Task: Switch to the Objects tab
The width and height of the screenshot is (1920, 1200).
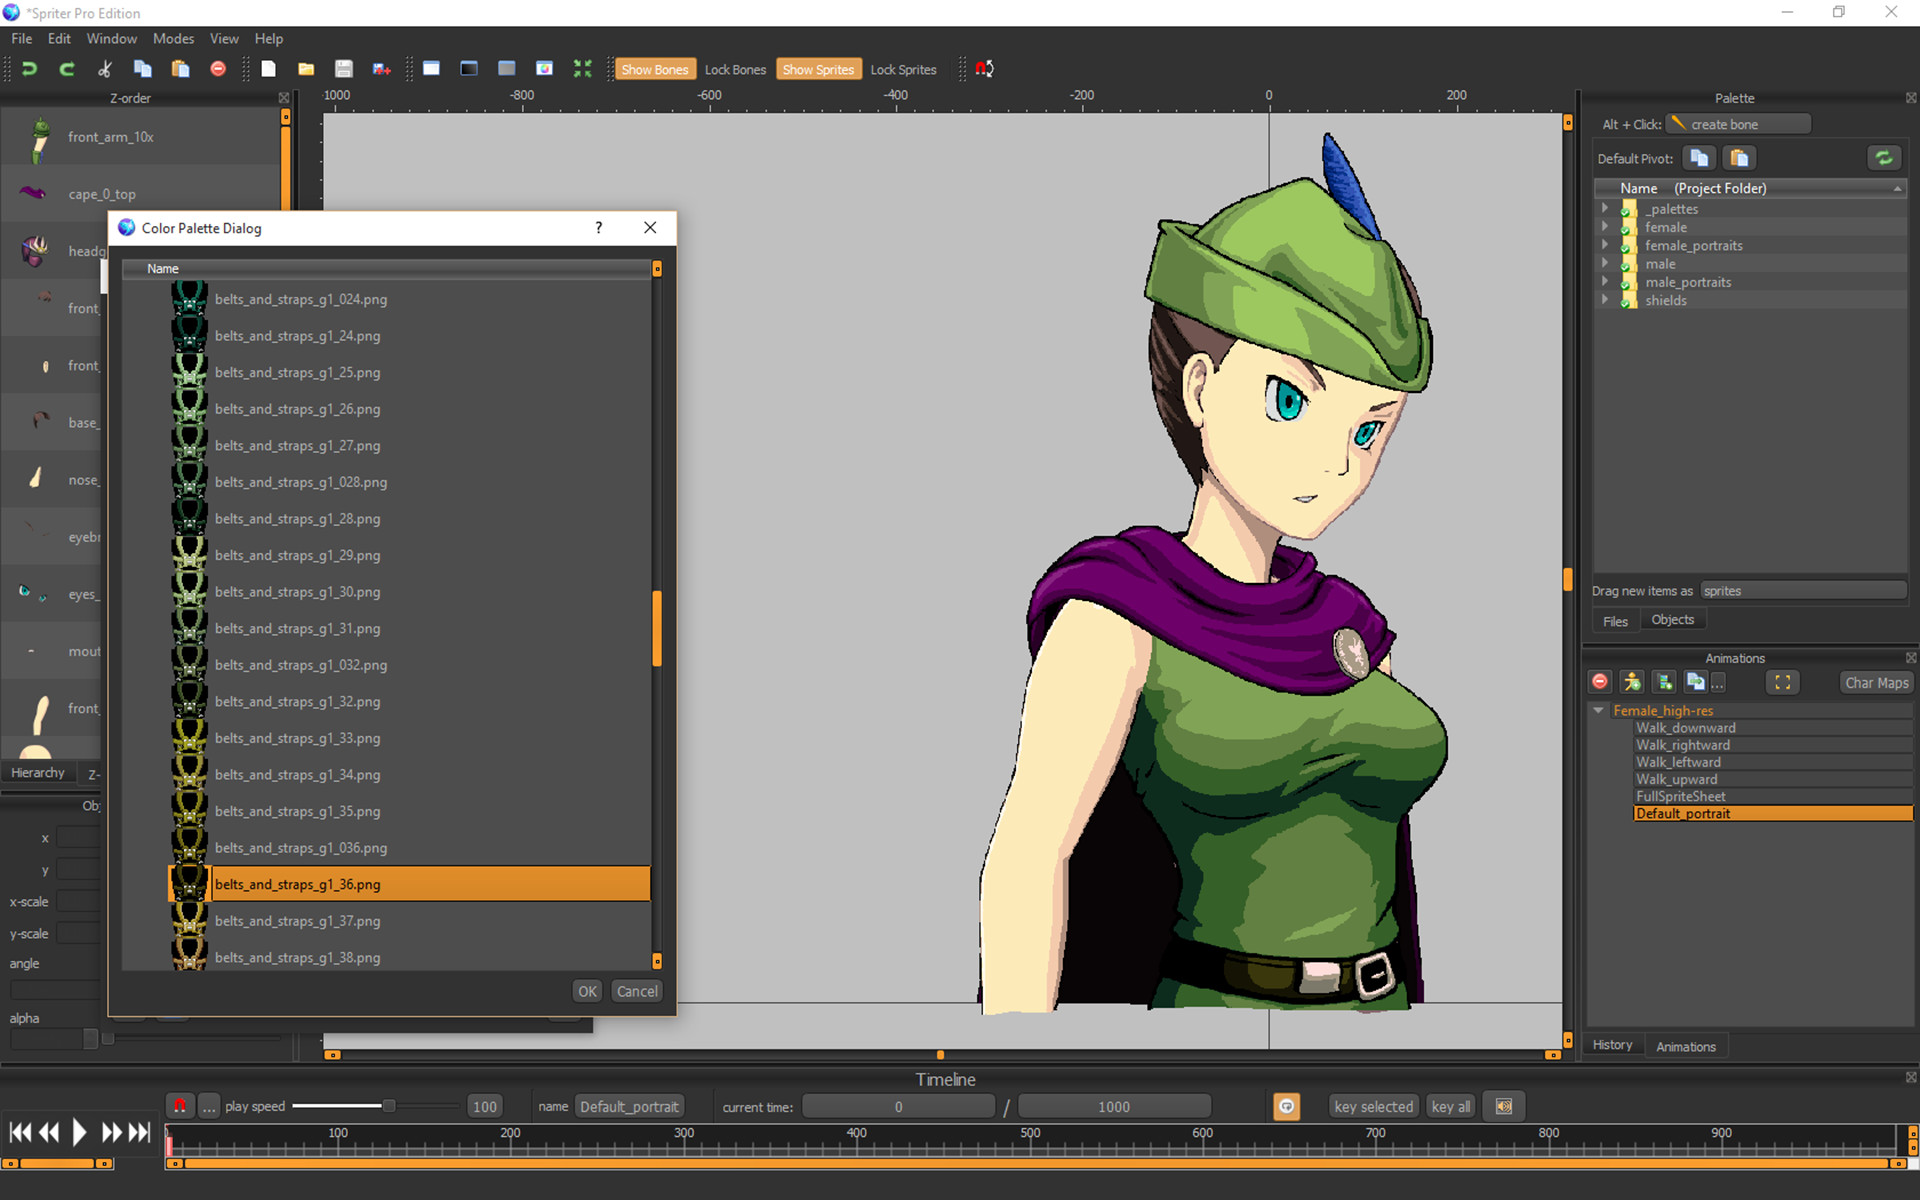Action: point(1672,619)
